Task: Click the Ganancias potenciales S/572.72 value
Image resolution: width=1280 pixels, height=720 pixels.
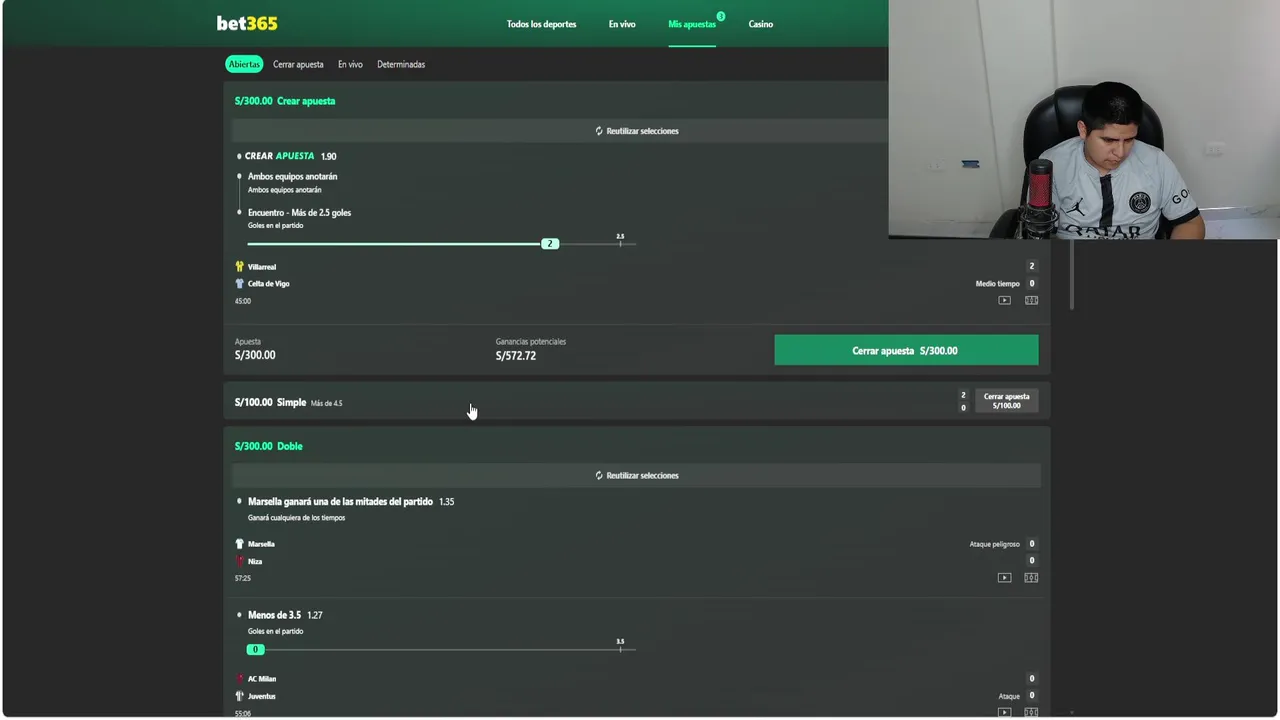Action: tap(516, 356)
